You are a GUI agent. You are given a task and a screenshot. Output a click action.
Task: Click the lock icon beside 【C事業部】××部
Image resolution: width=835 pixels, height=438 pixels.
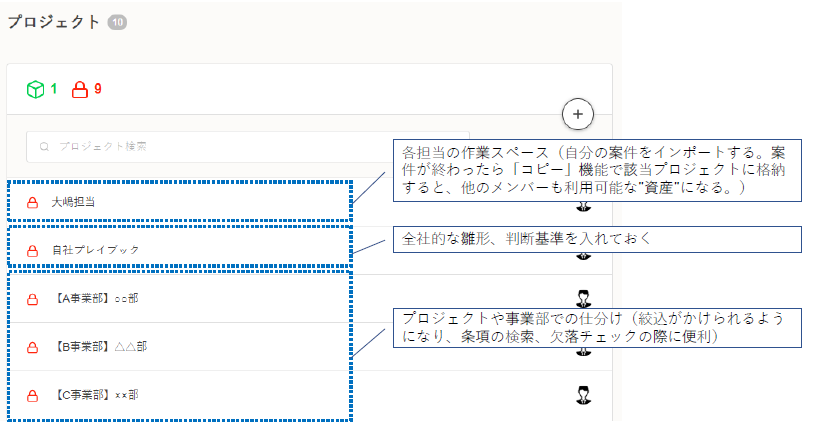coord(32,395)
